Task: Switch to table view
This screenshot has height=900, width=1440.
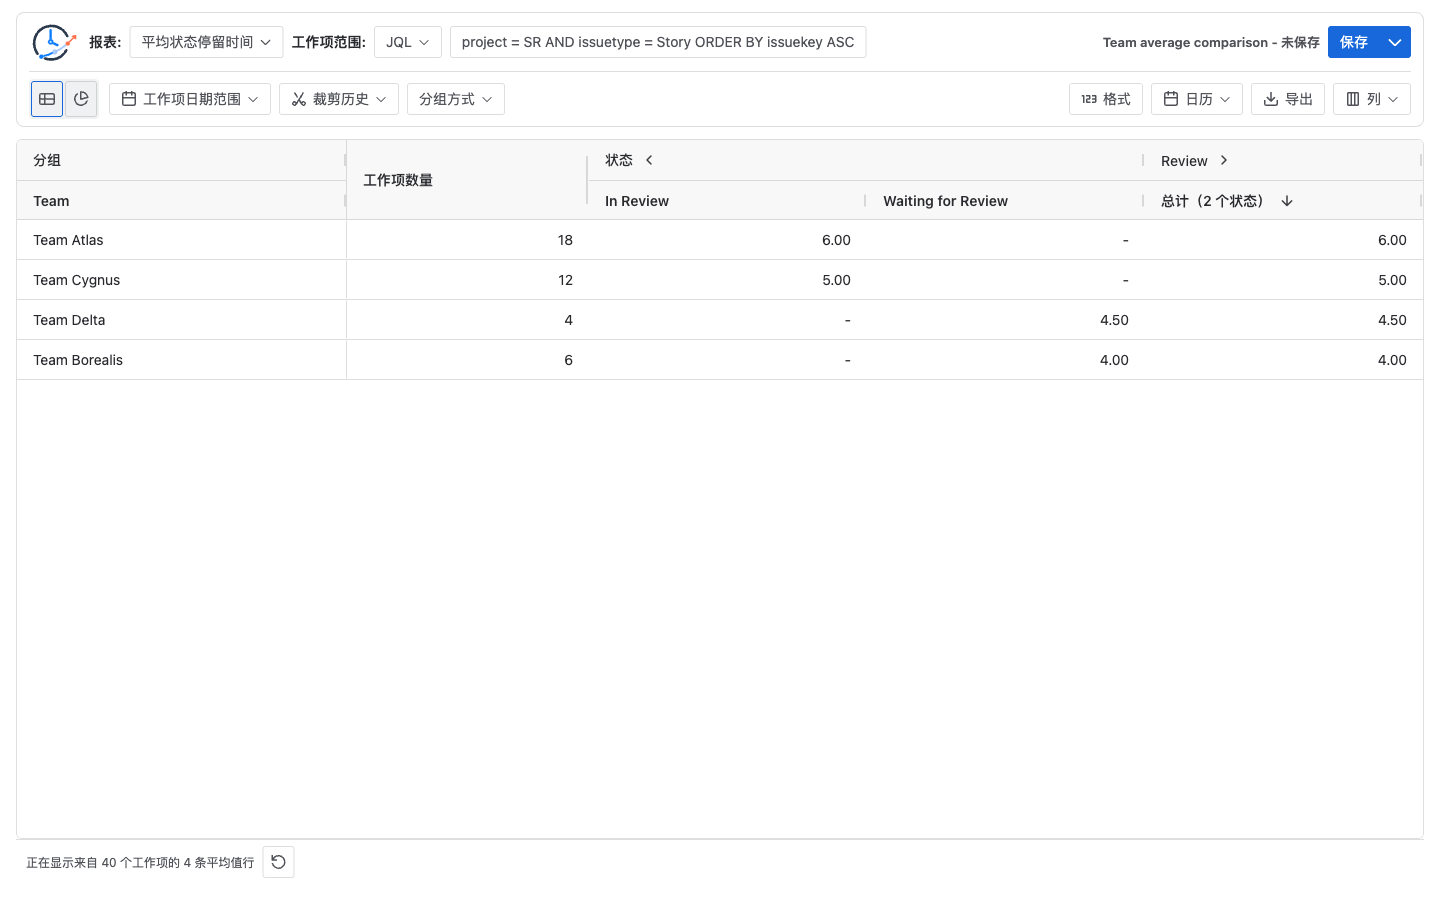Action: (47, 99)
